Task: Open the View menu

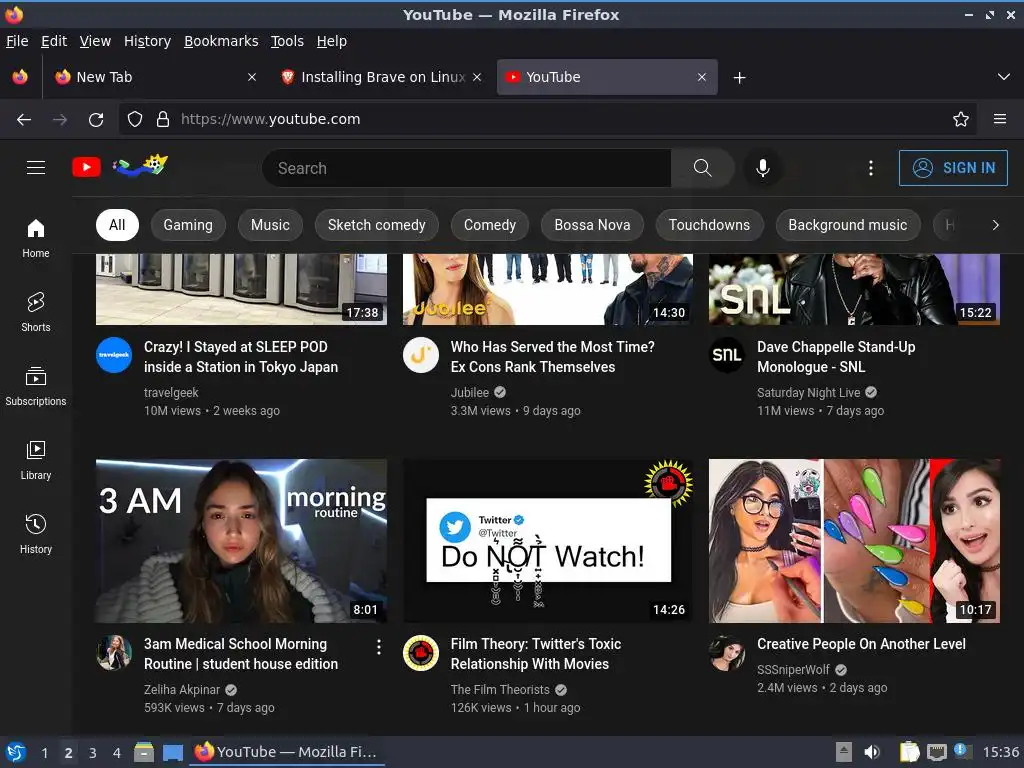Action: [x=95, y=41]
